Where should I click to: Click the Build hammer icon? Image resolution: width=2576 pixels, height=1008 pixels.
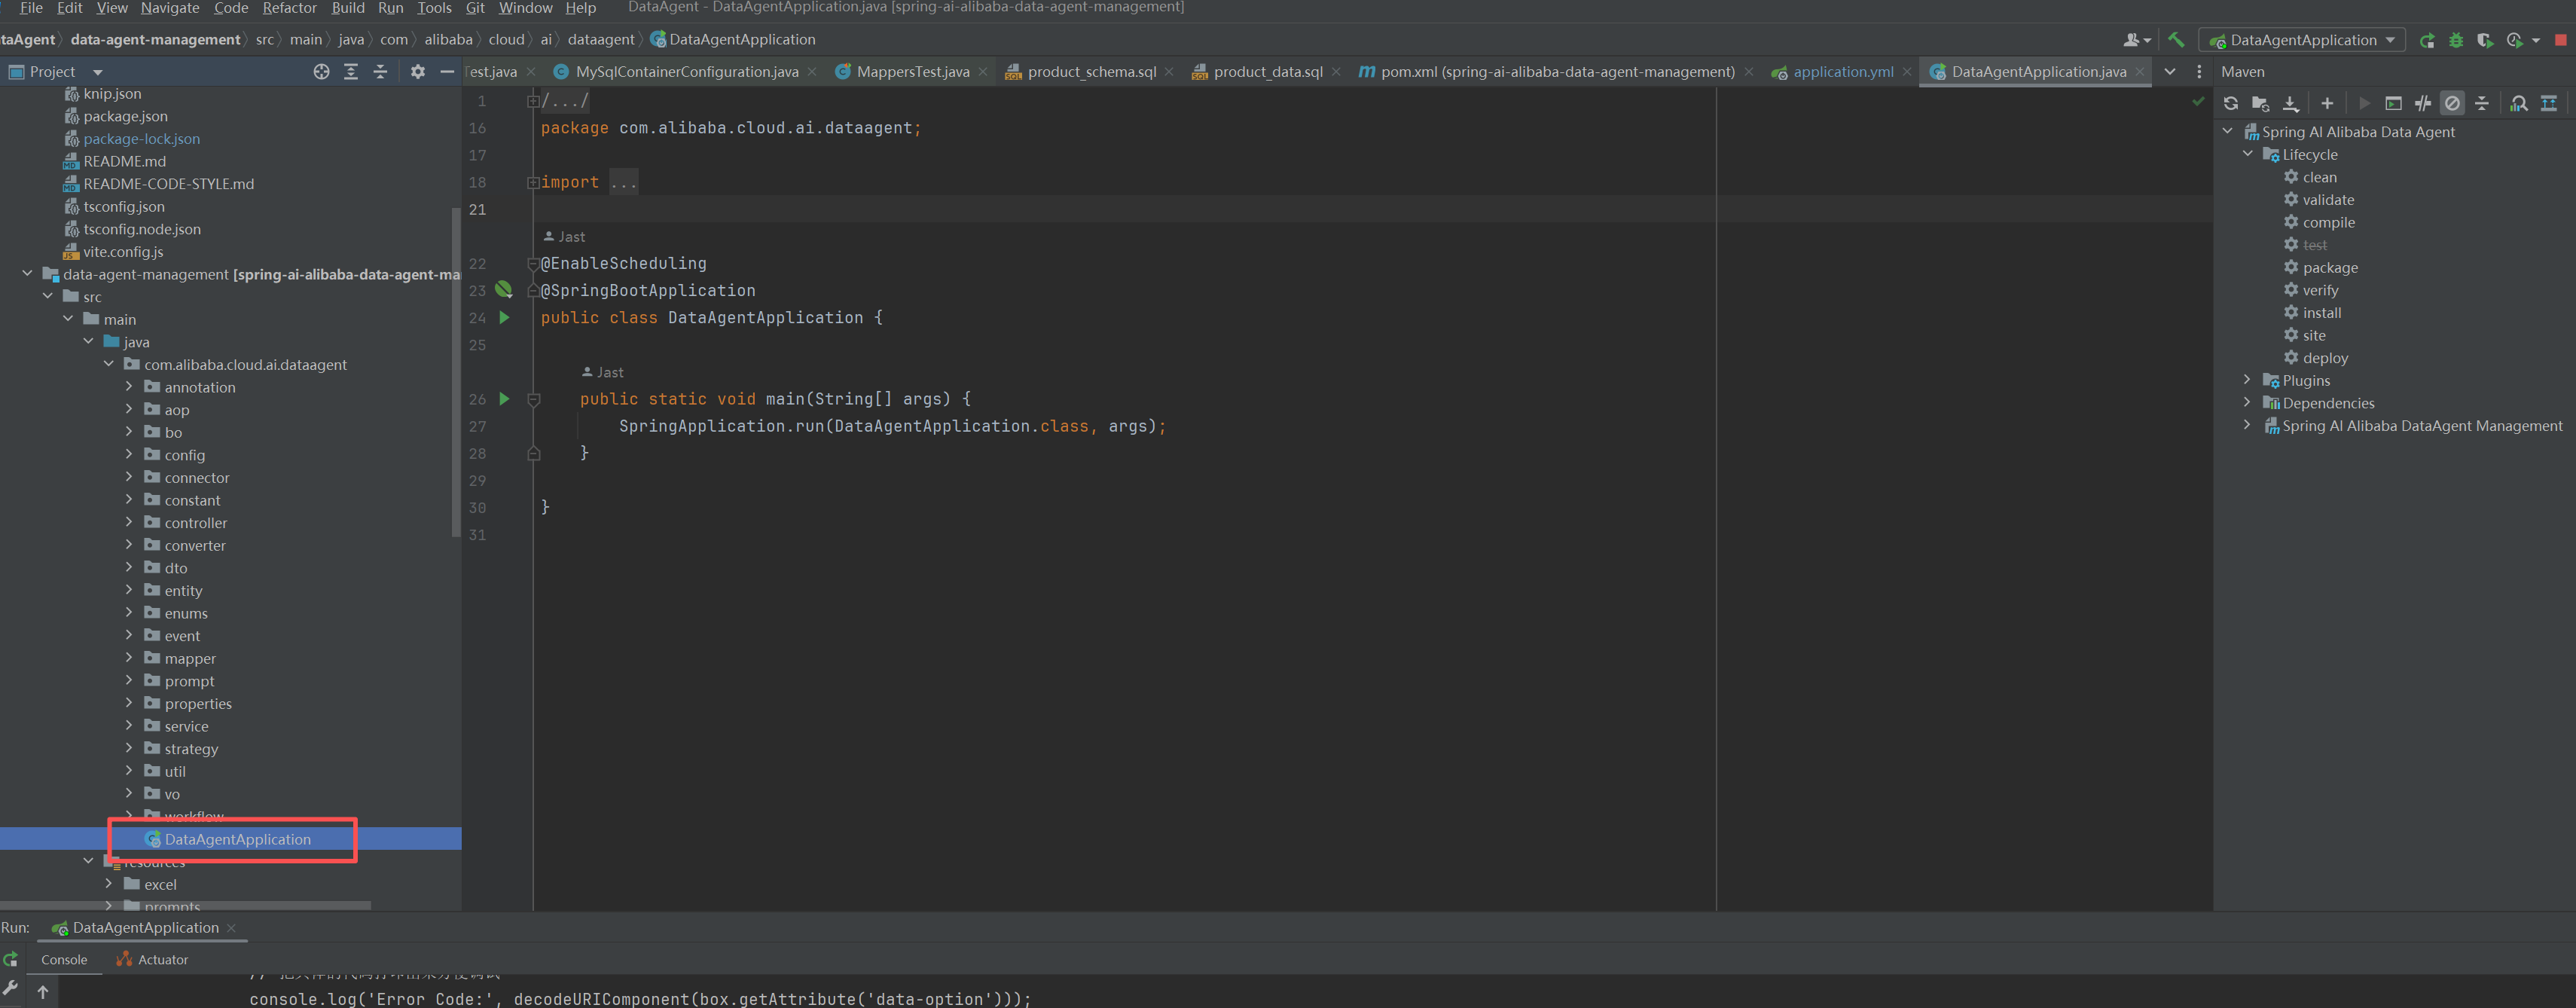click(2176, 40)
